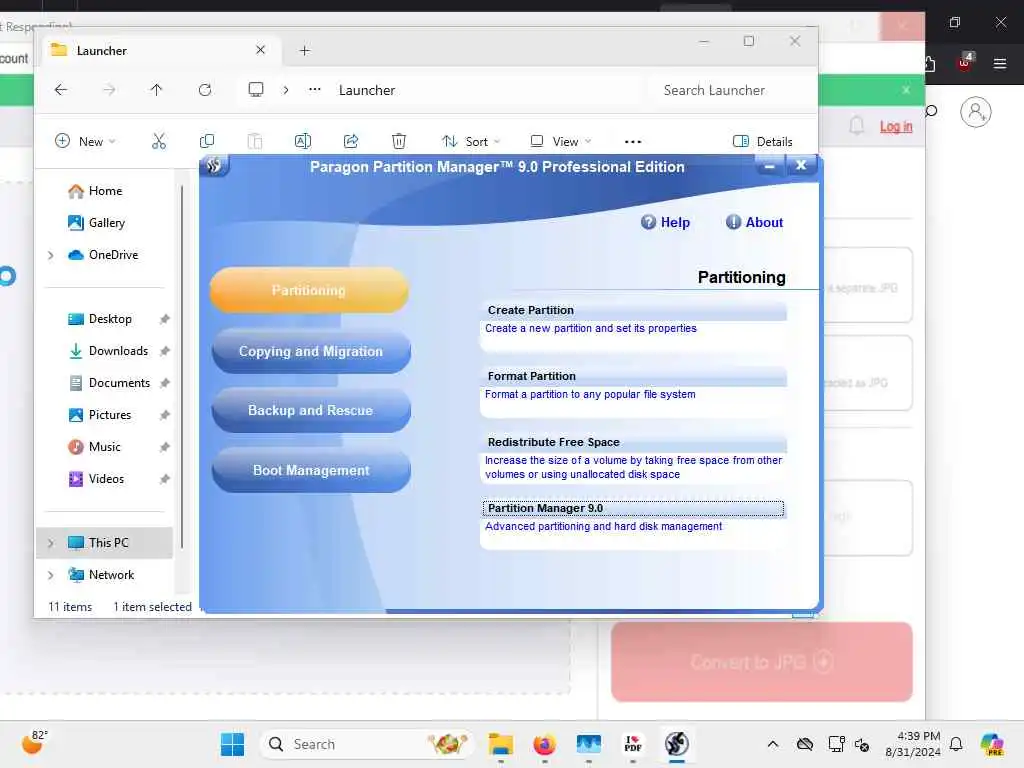Open browser hamburger menu
Image resolution: width=1024 pixels, height=768 pixels.
(x=1000, y=63)
